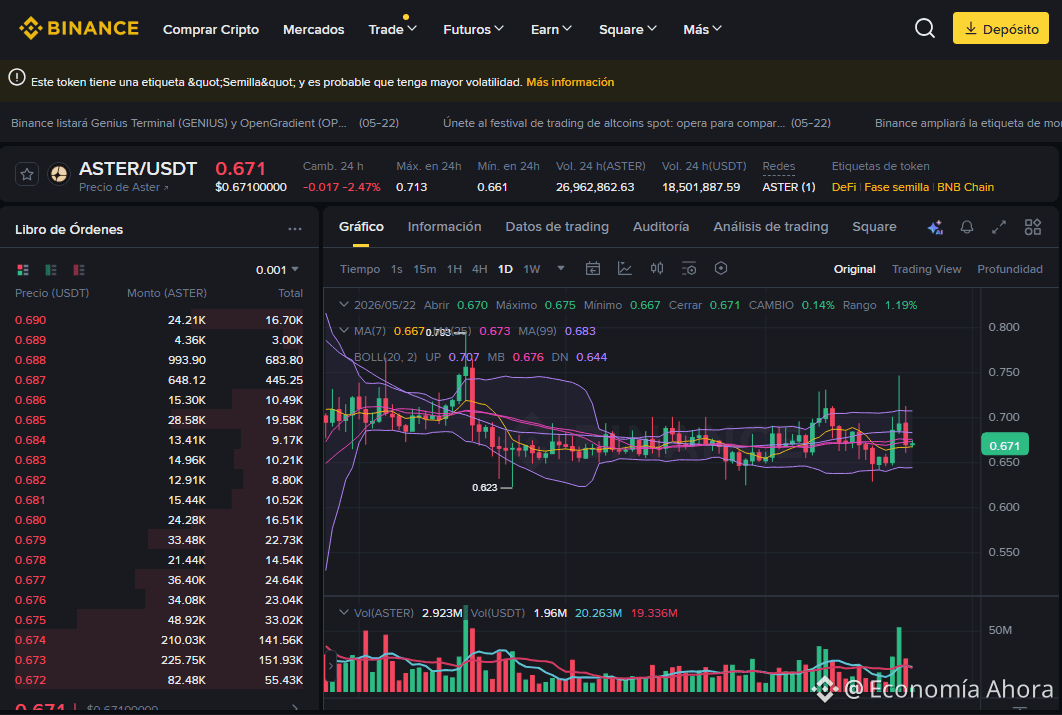
Task: Switch chart to Trading View
Action: click(x=927, y=269)
